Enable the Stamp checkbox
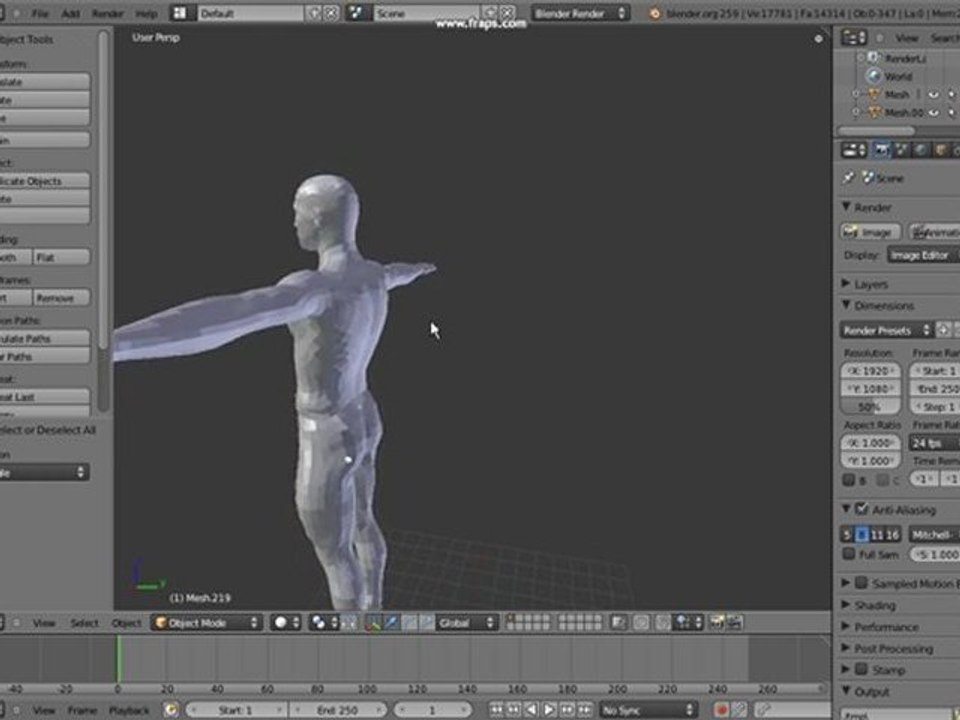Image resolution: width=960 pixels, height=720 pixels. coord(861,669)
